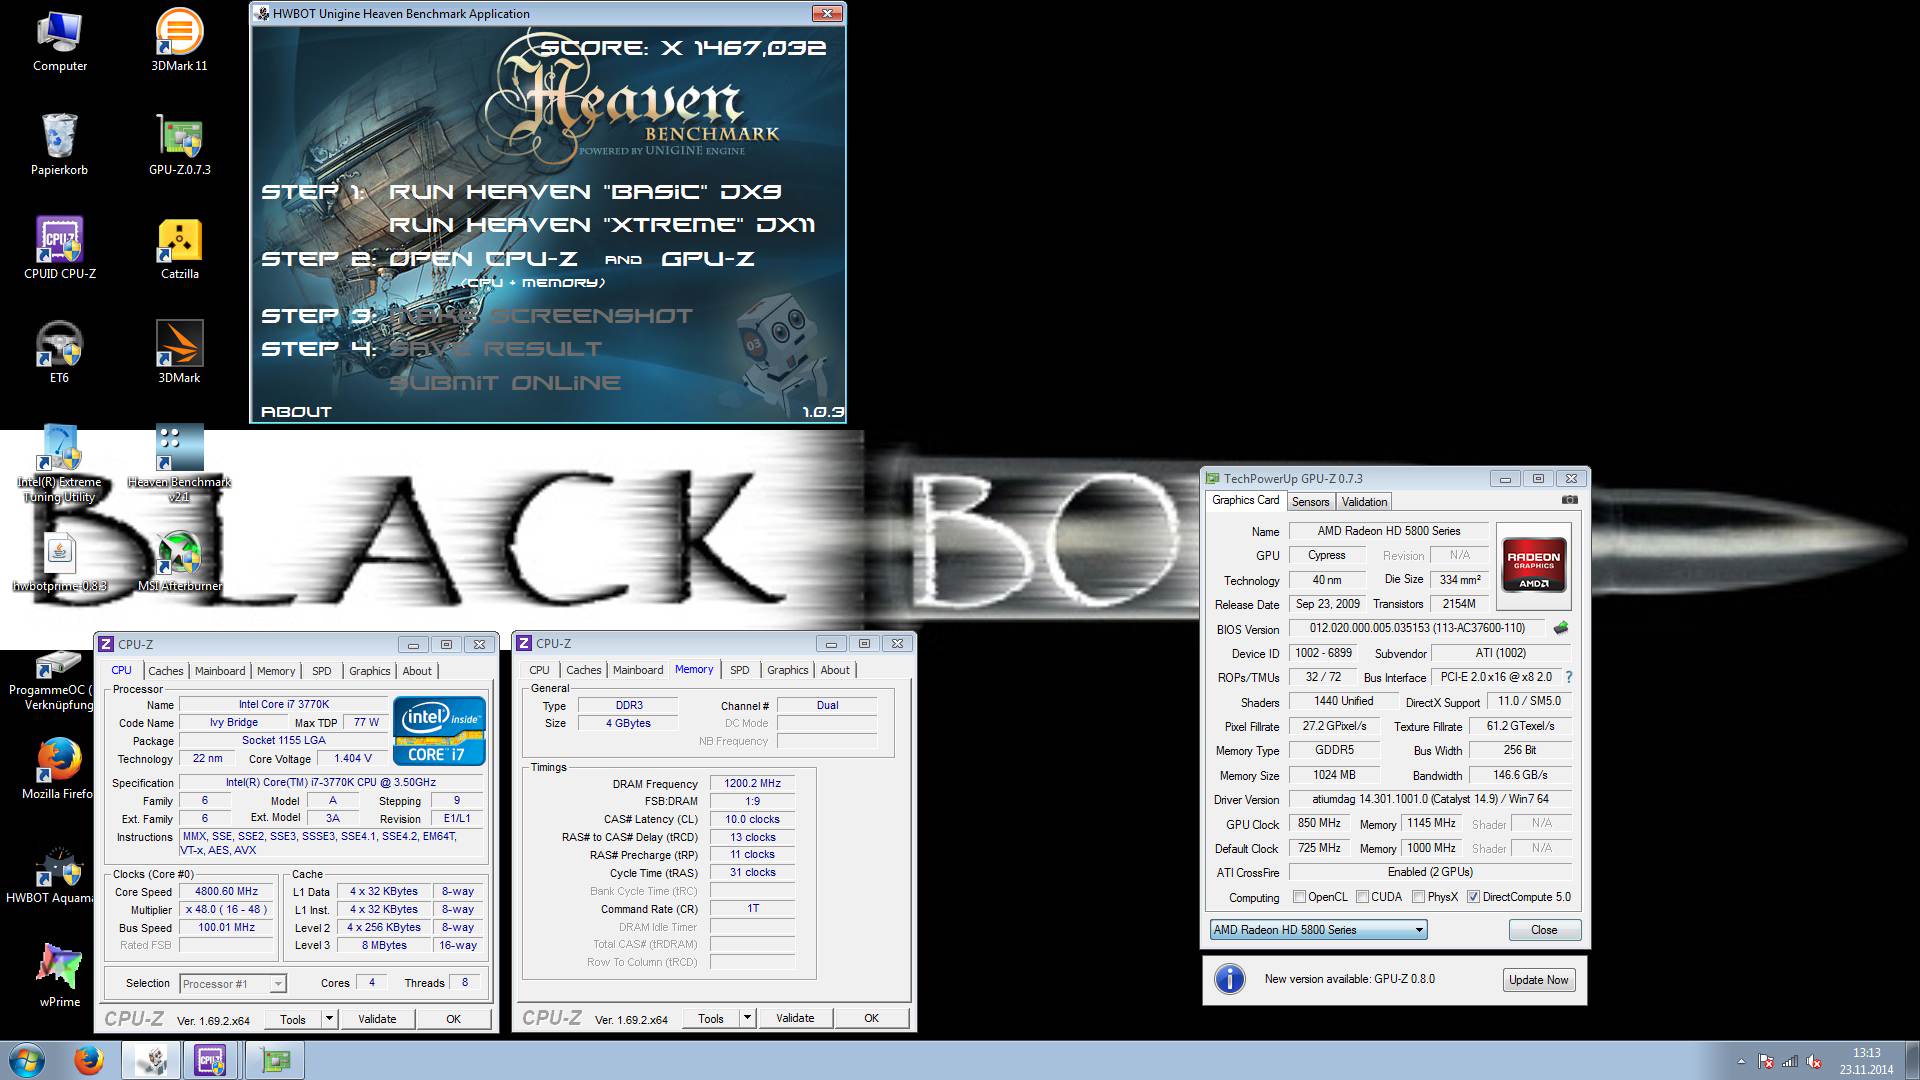Screen dimensions: 1920x1080
Task: Launch Heaven Benchmark v2.1 shortcut
Action: (179, 464)
